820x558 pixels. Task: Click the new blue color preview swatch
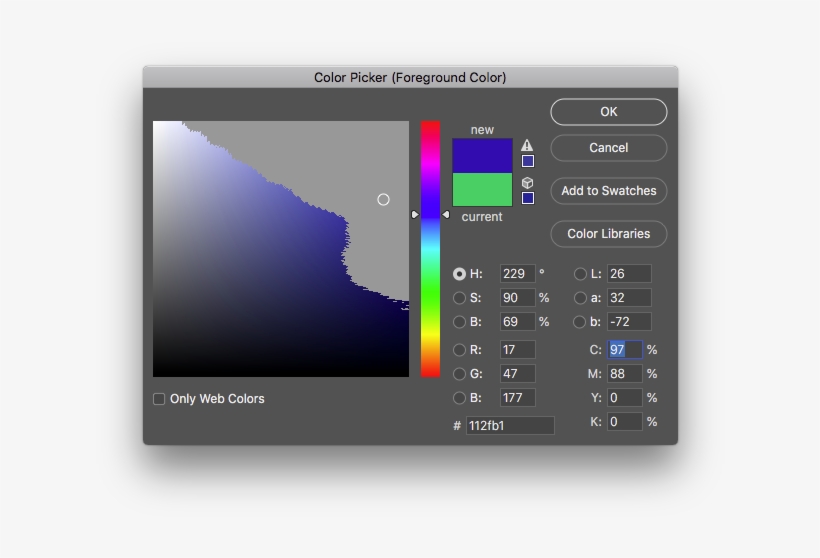(482, 155)
